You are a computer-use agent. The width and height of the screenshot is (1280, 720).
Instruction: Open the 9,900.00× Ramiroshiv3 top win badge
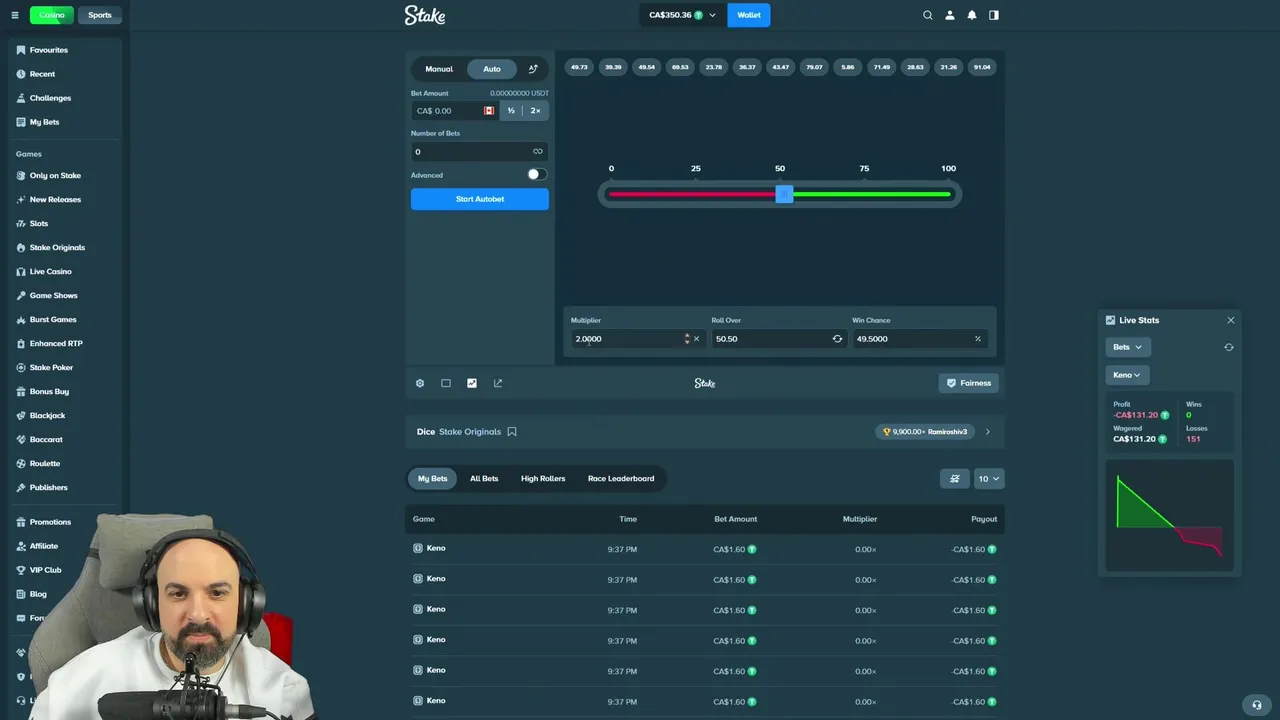(x=925, y=432)
